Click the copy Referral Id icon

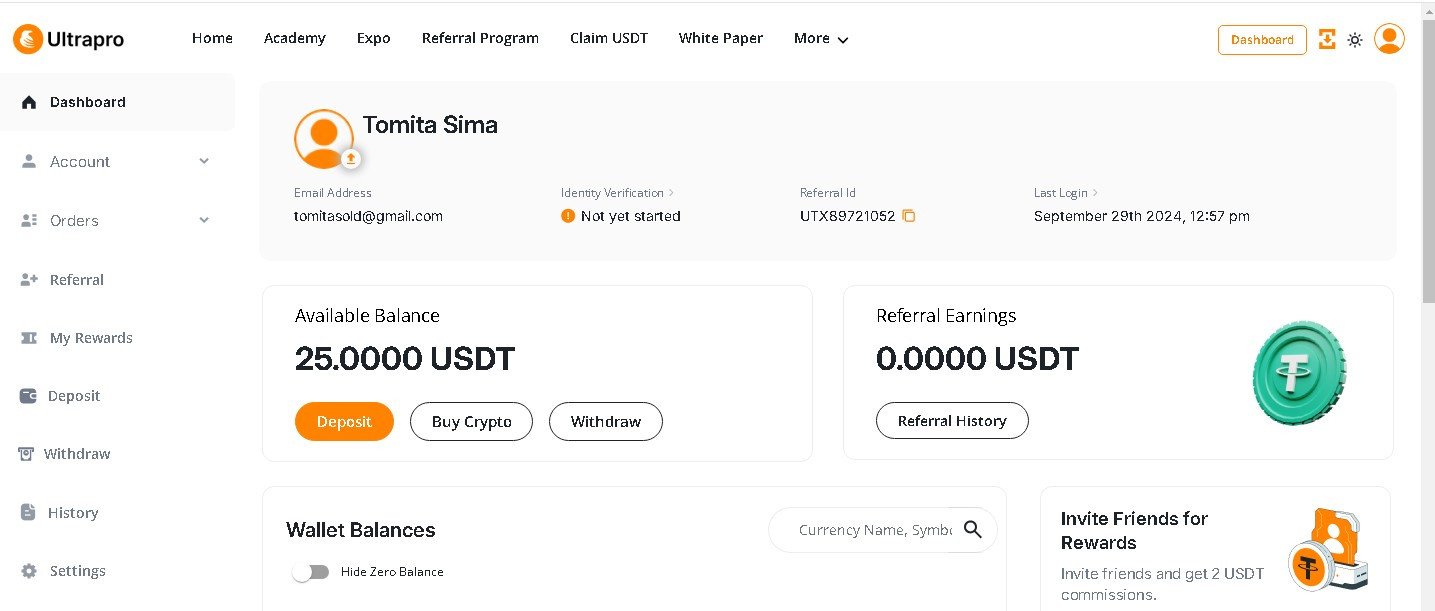pos(909,216)
